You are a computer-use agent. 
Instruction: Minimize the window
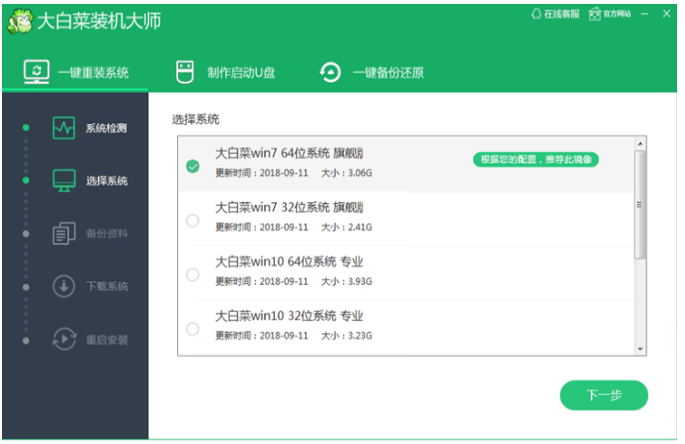[645, 14]
